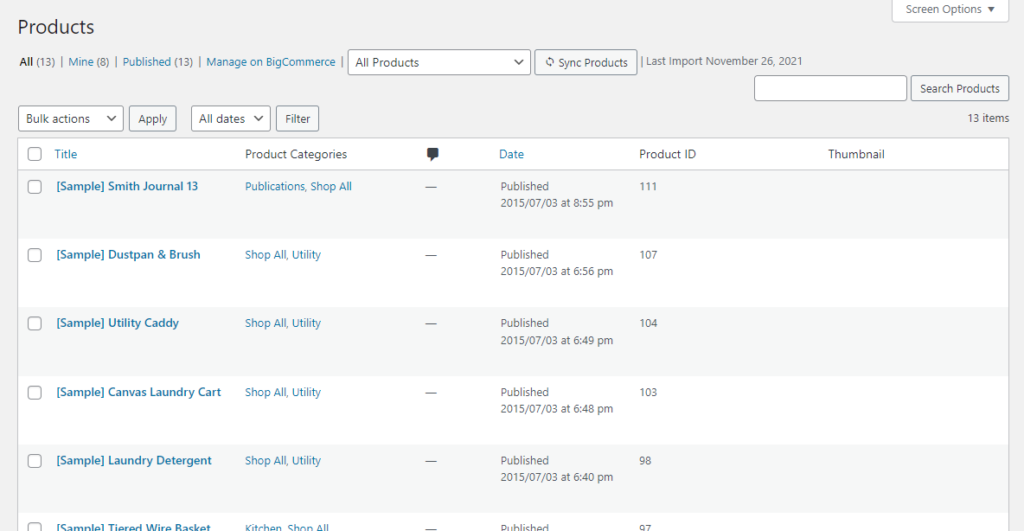
Task: Click Shop All in Laundry Detergent row
Action: pyautogui.click(x=266, y=460)
